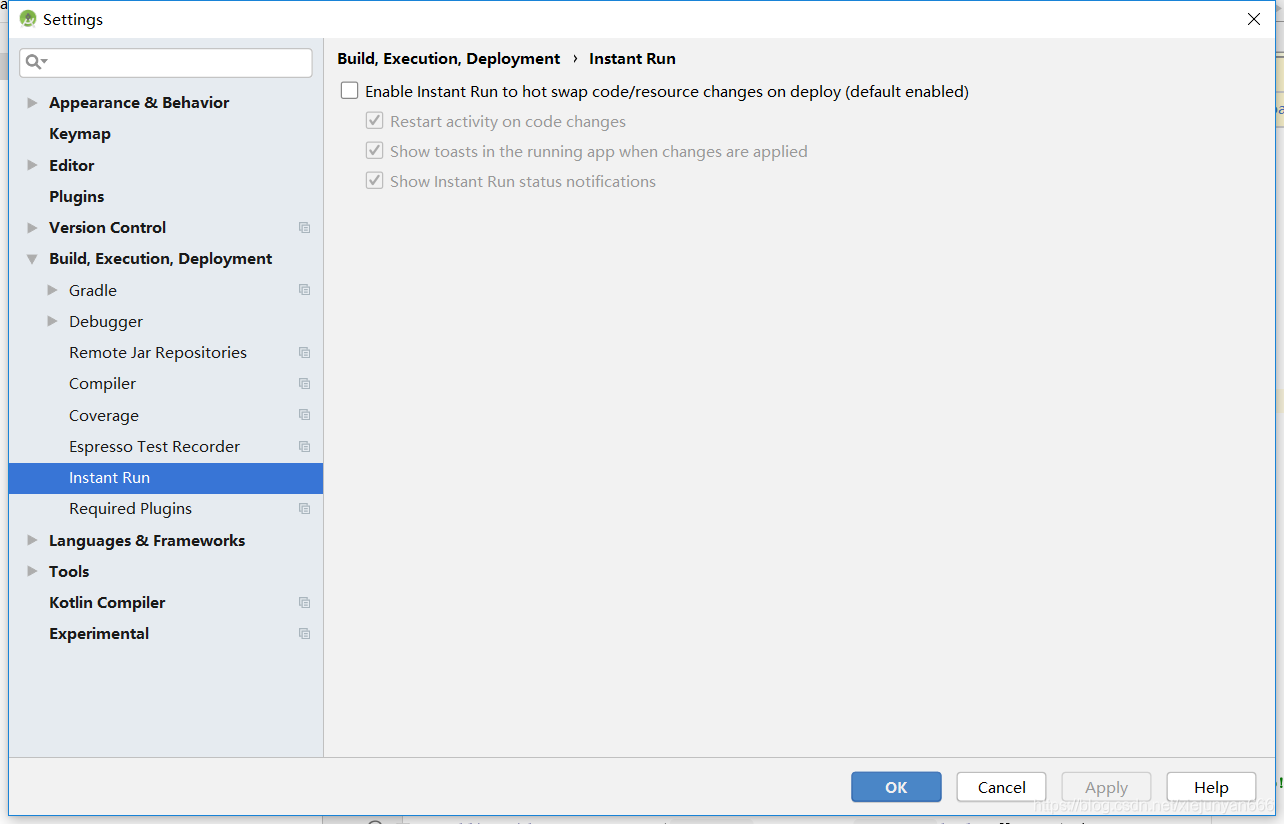Open the Keymap settings page
1284x824 pixels.
coord(80,134)
